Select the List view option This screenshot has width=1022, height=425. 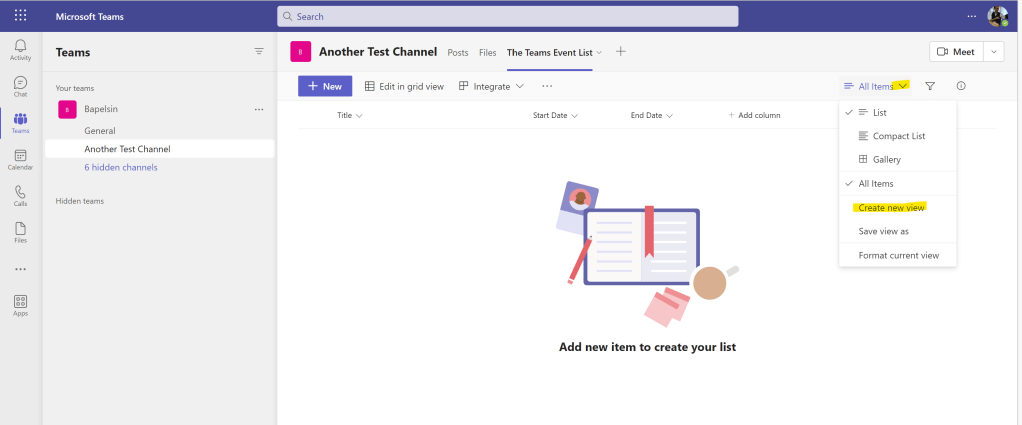879,113
